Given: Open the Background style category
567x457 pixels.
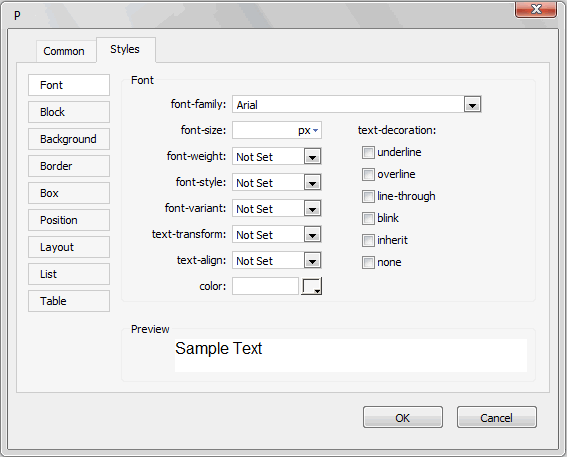Looking at the screenshot, I should [x=69, y=139].
